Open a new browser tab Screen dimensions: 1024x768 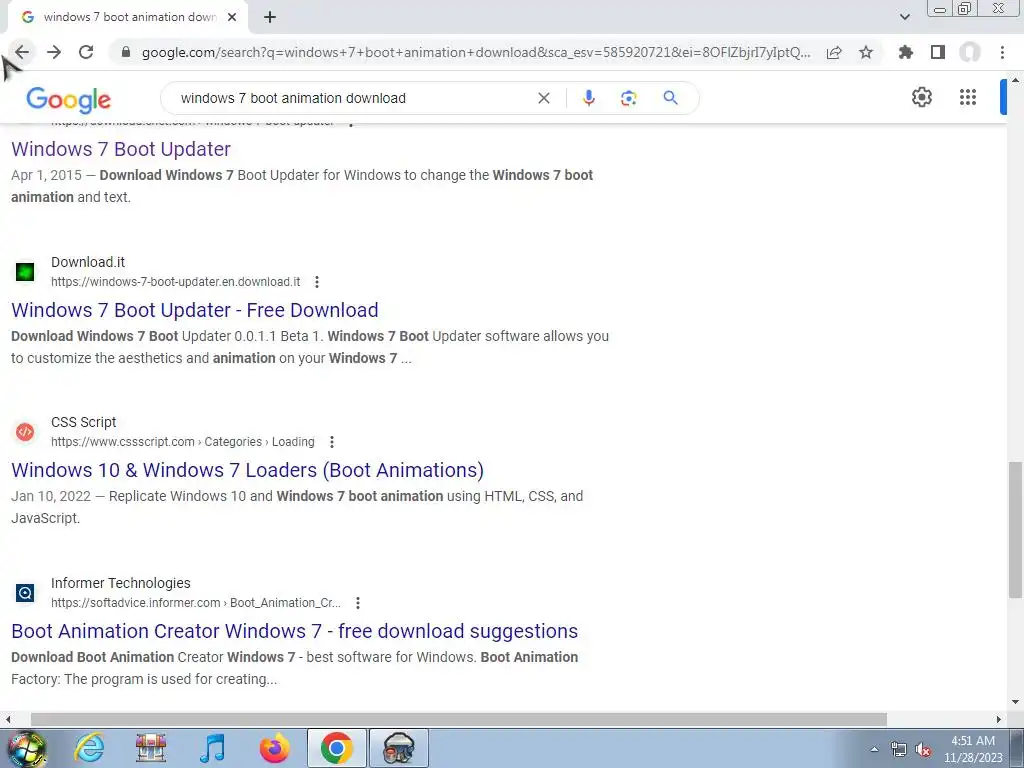[270, 17]
